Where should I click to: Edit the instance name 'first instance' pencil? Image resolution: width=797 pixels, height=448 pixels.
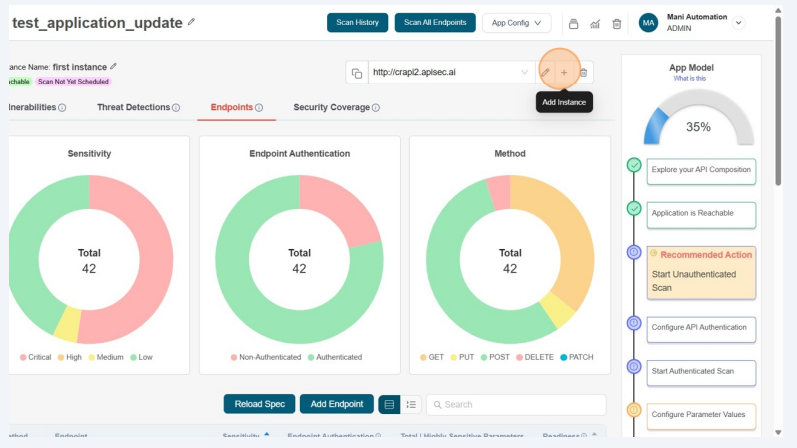[114, 66]
